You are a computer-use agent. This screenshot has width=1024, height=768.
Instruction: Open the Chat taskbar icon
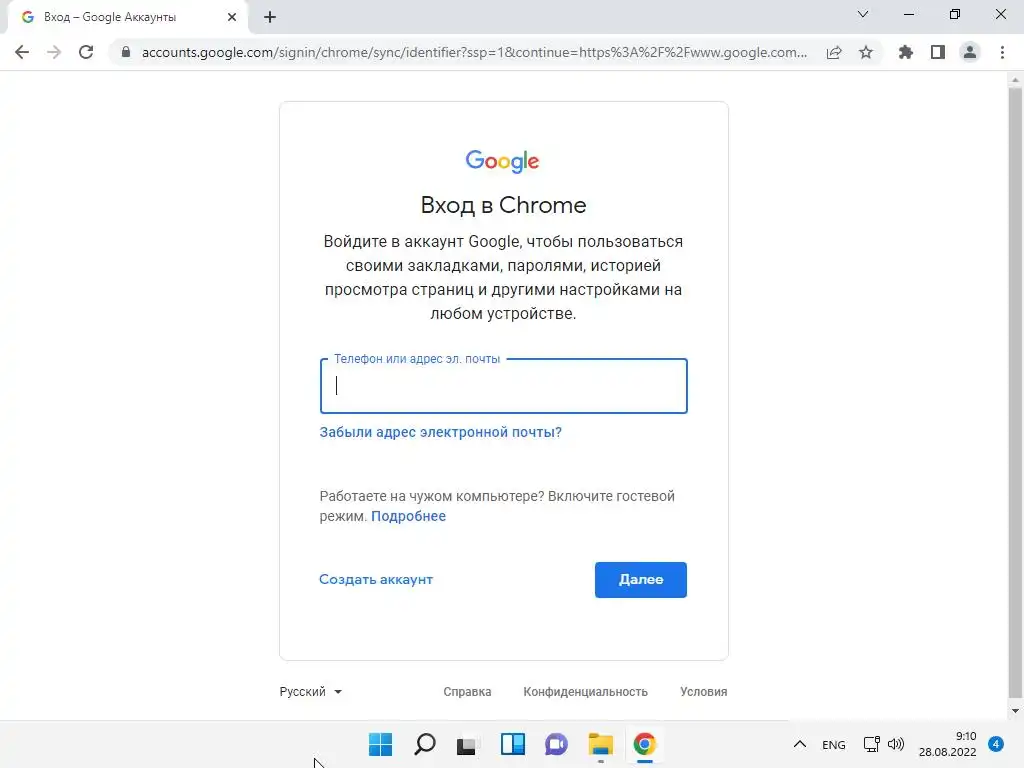[556, 744]
